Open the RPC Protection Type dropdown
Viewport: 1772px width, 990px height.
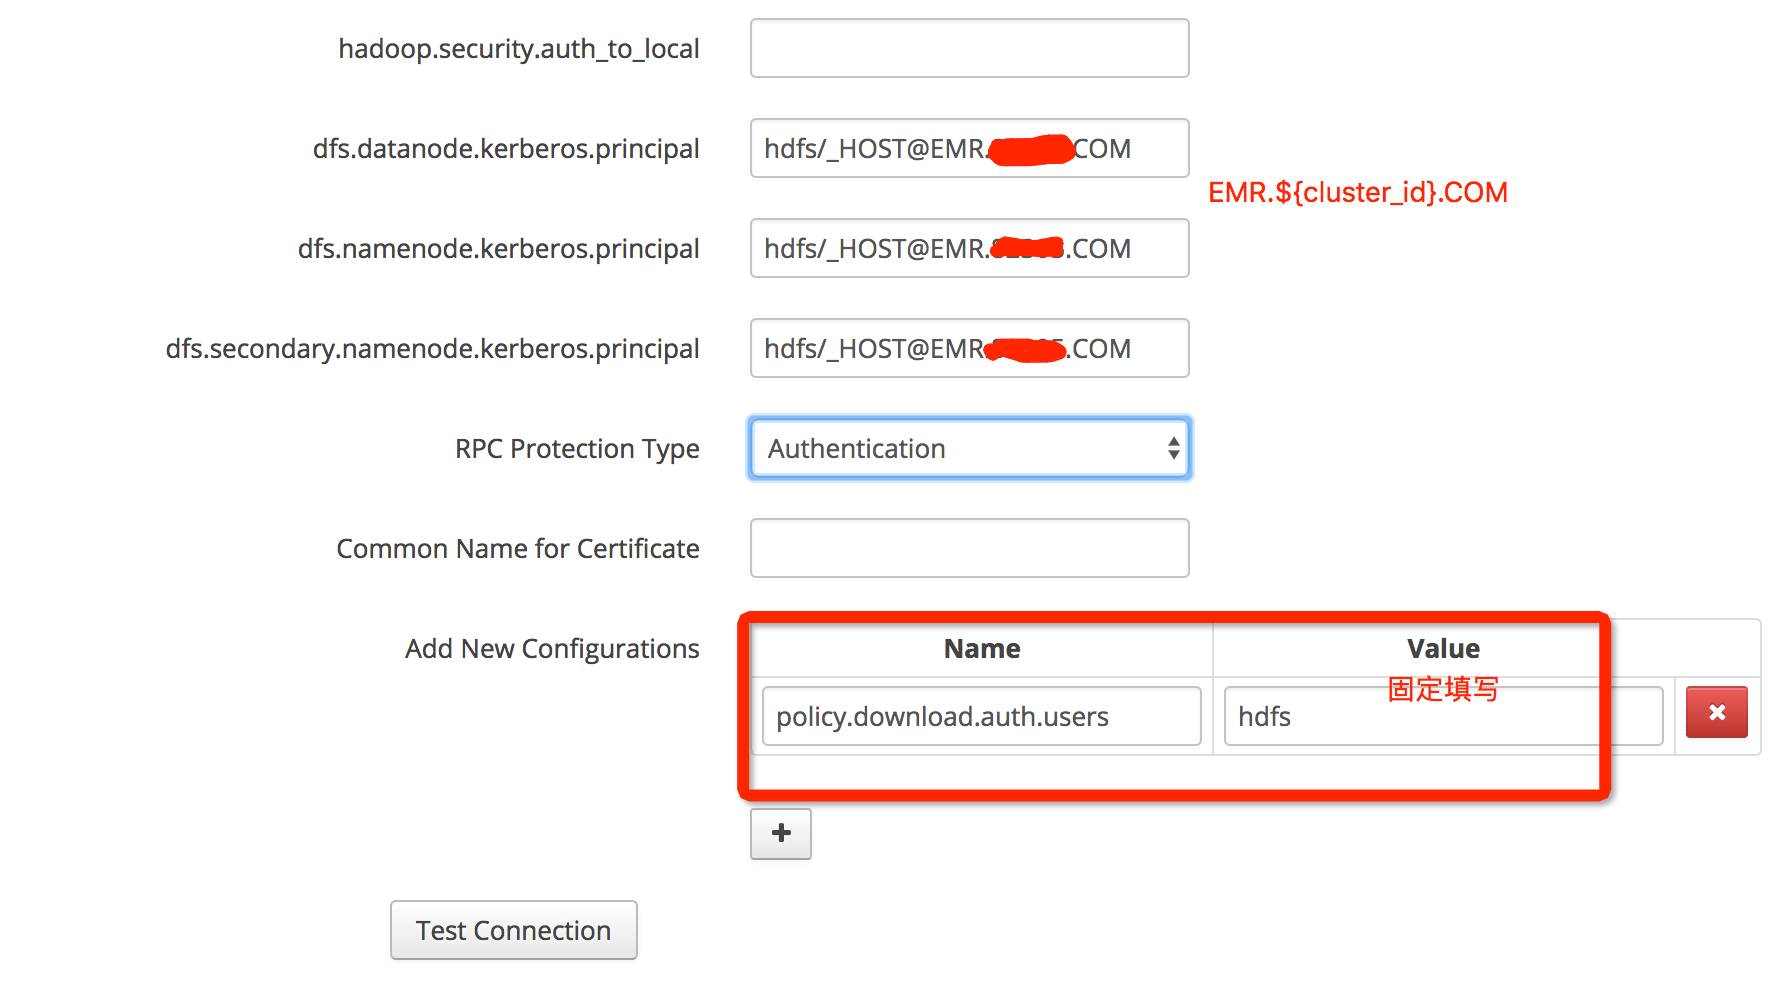970,448
